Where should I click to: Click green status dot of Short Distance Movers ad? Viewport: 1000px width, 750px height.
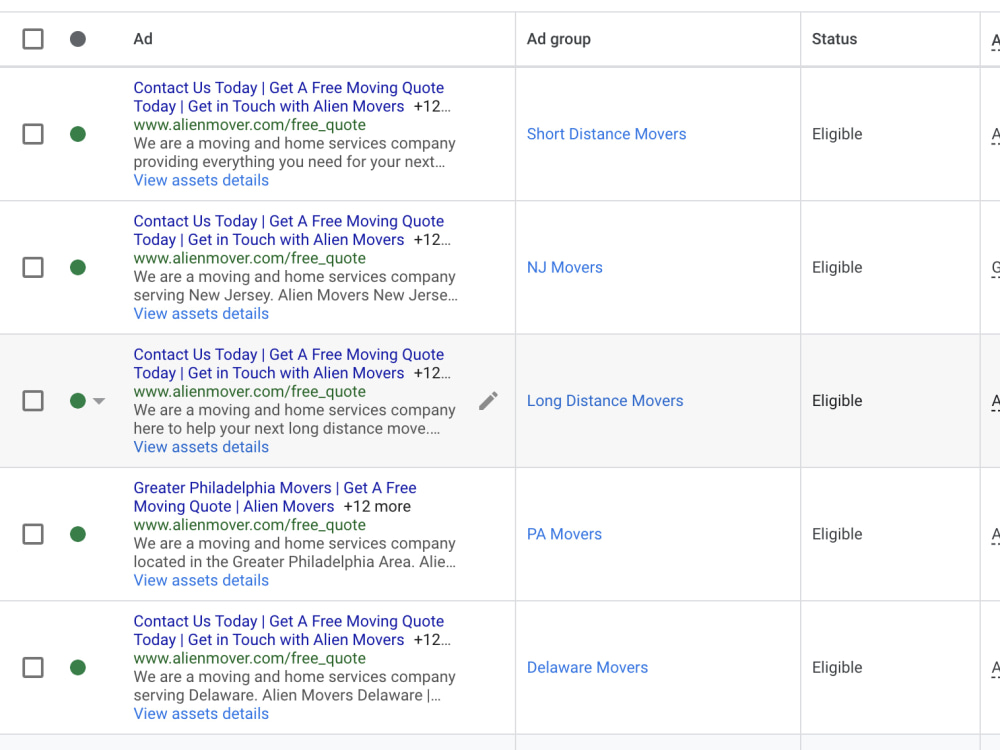[x=78, y=134]
